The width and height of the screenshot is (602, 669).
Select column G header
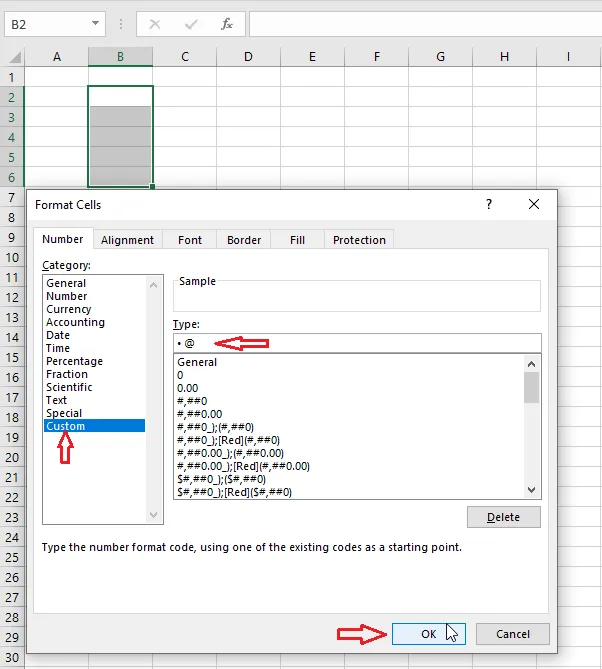[x=440, y=57]
